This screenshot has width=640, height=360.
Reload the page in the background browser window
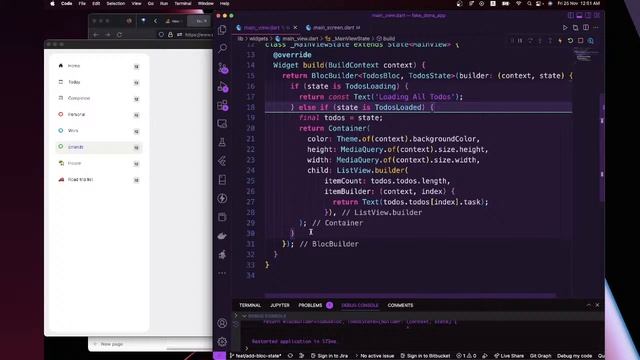(119, 35)
